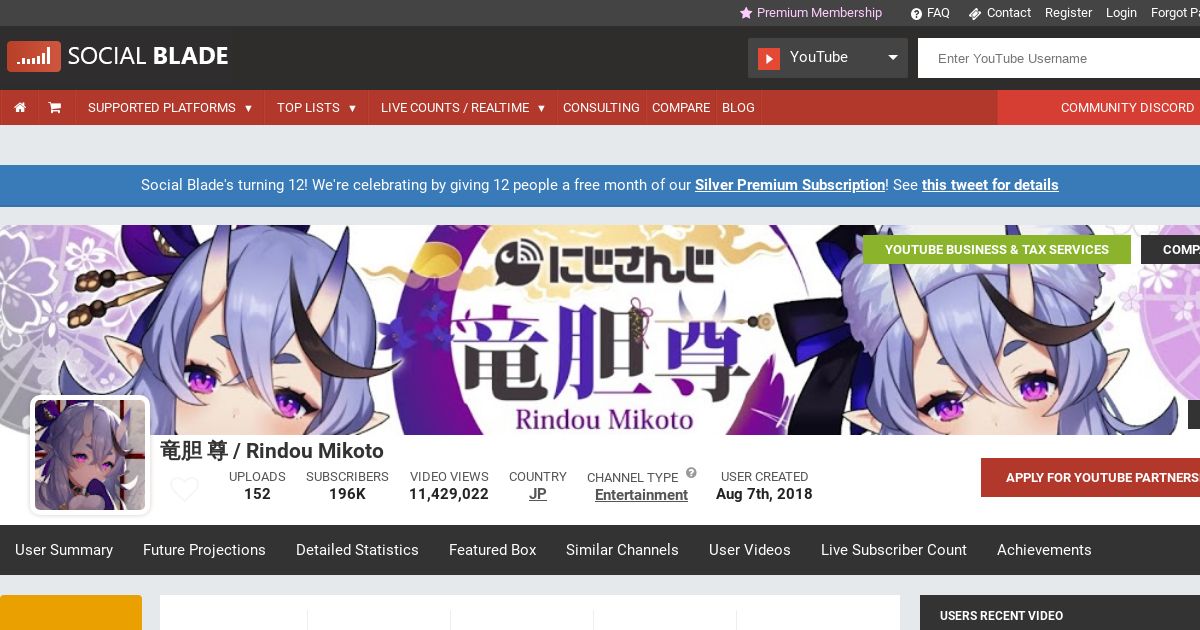Expand the Supported Platforms menu
Viewport: 1200px width, 630px height.
(x=170, y=107)
